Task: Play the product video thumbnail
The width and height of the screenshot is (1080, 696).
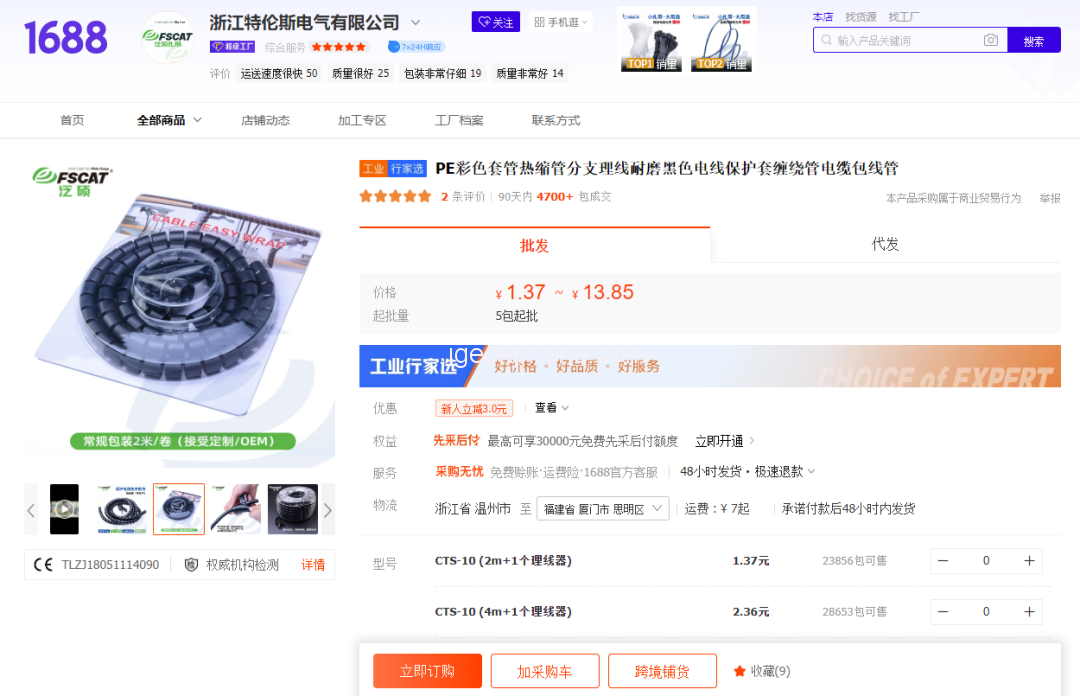Action: click(64, 509)
